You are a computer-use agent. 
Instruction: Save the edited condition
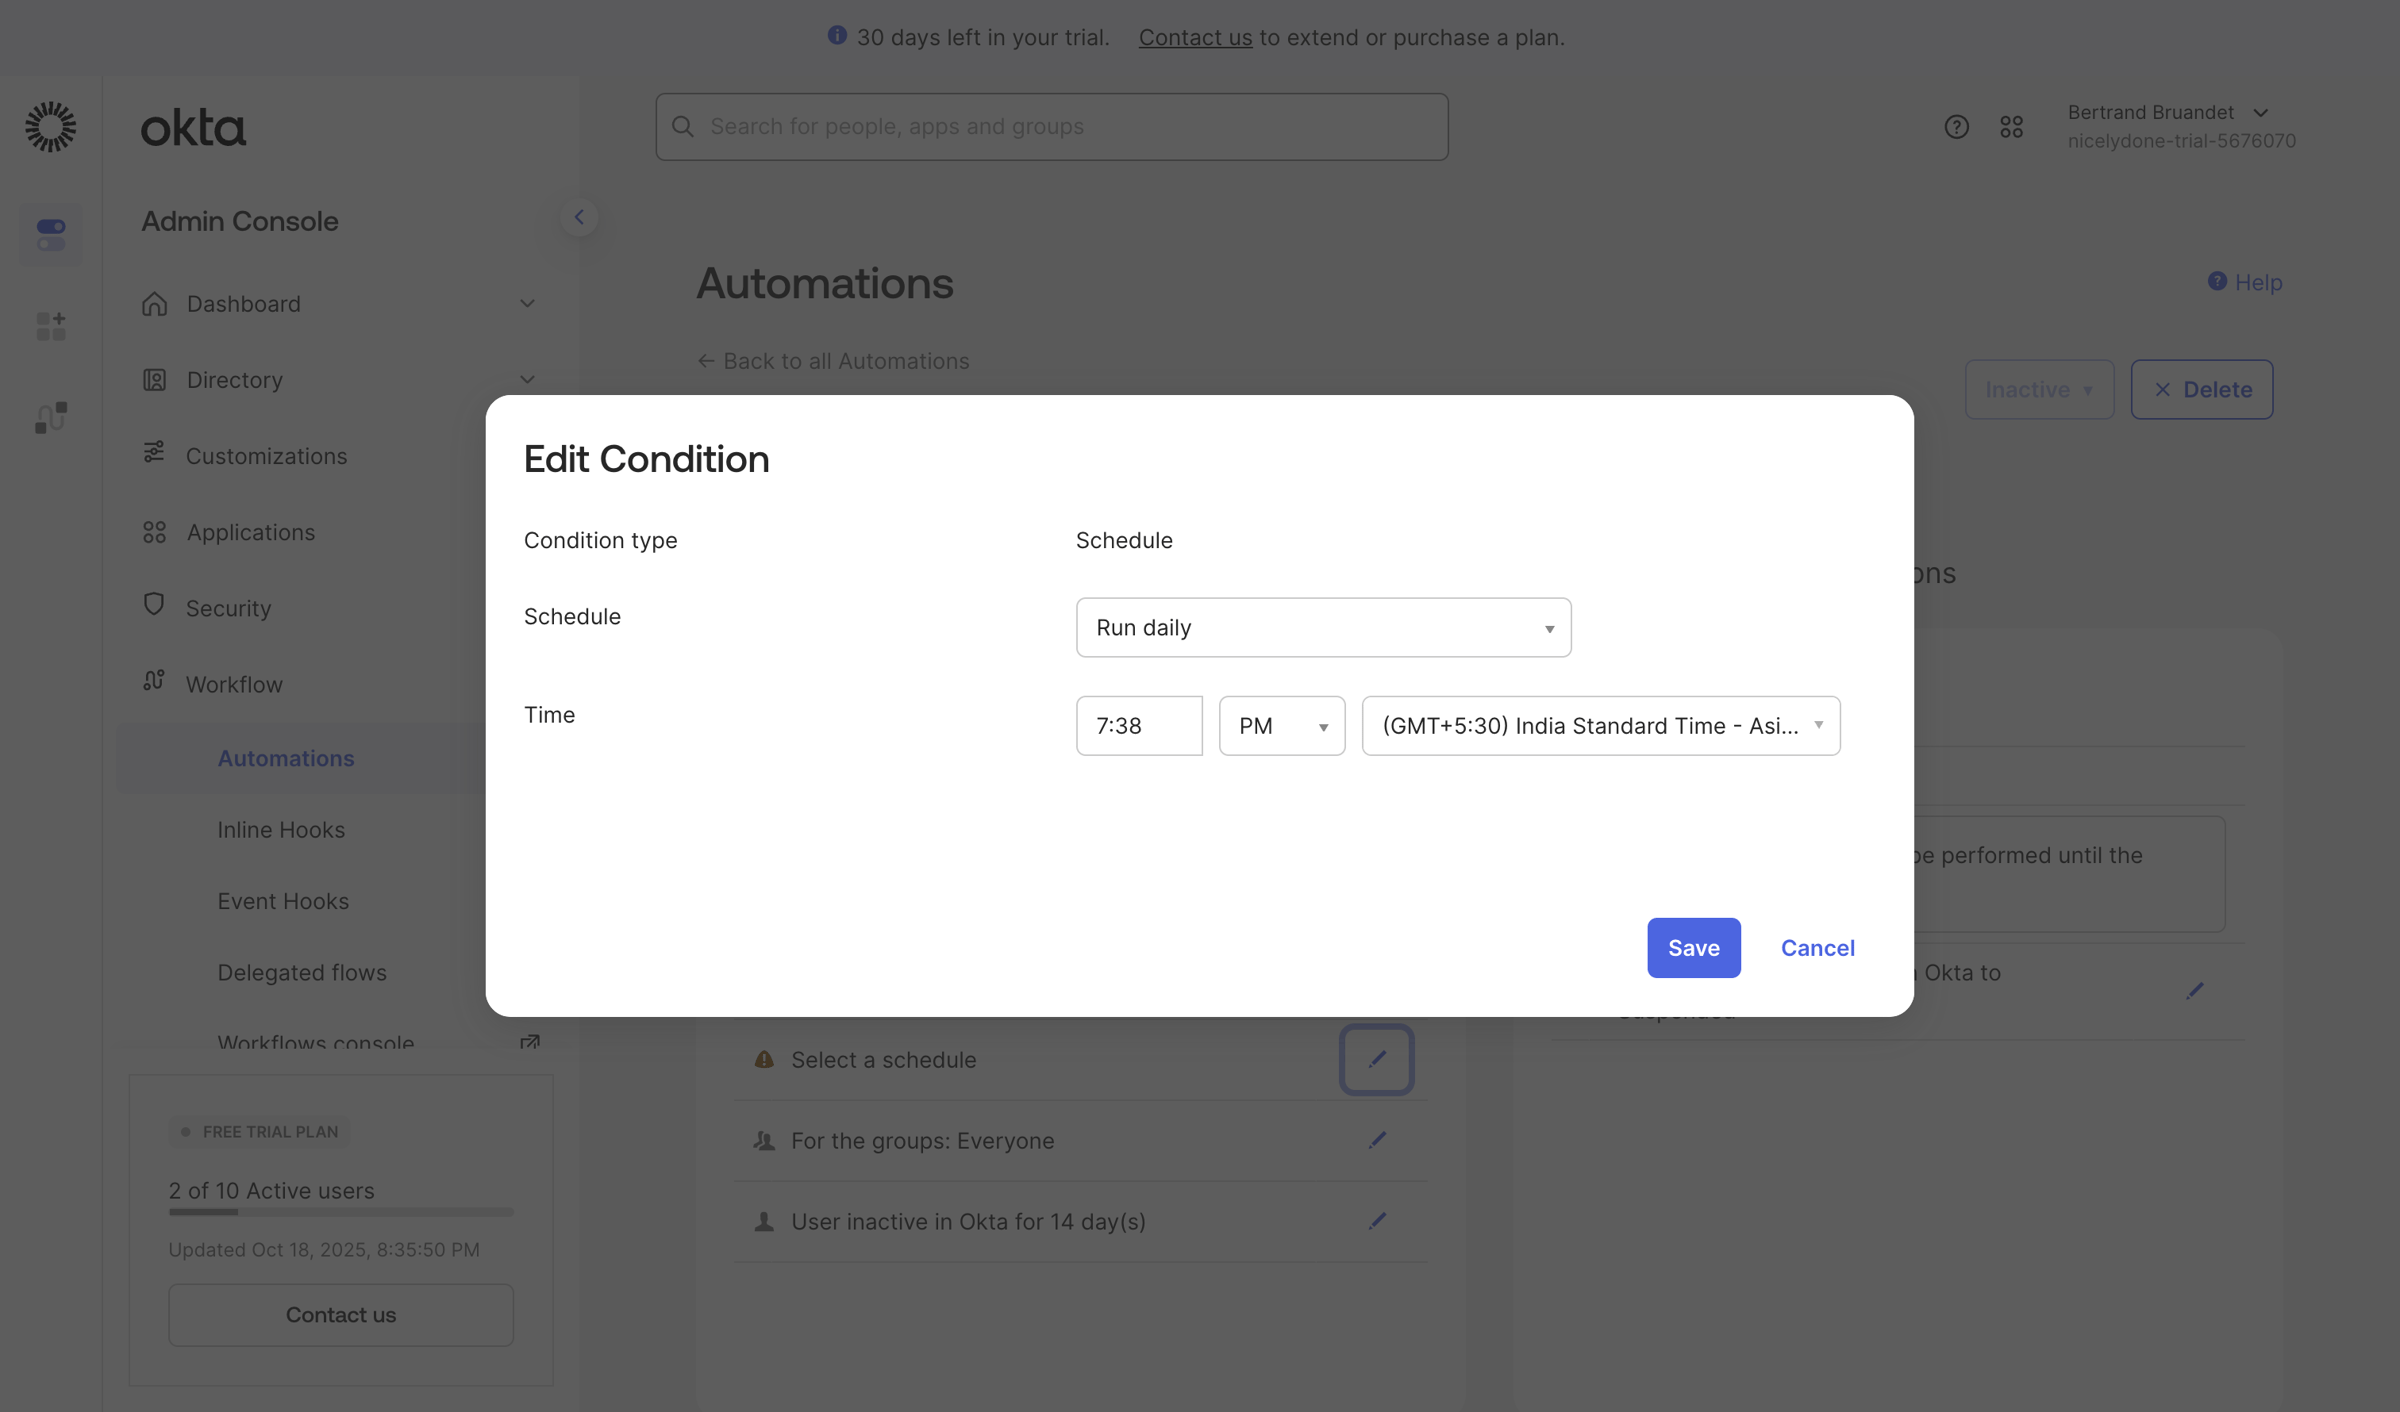[1693, 948]
